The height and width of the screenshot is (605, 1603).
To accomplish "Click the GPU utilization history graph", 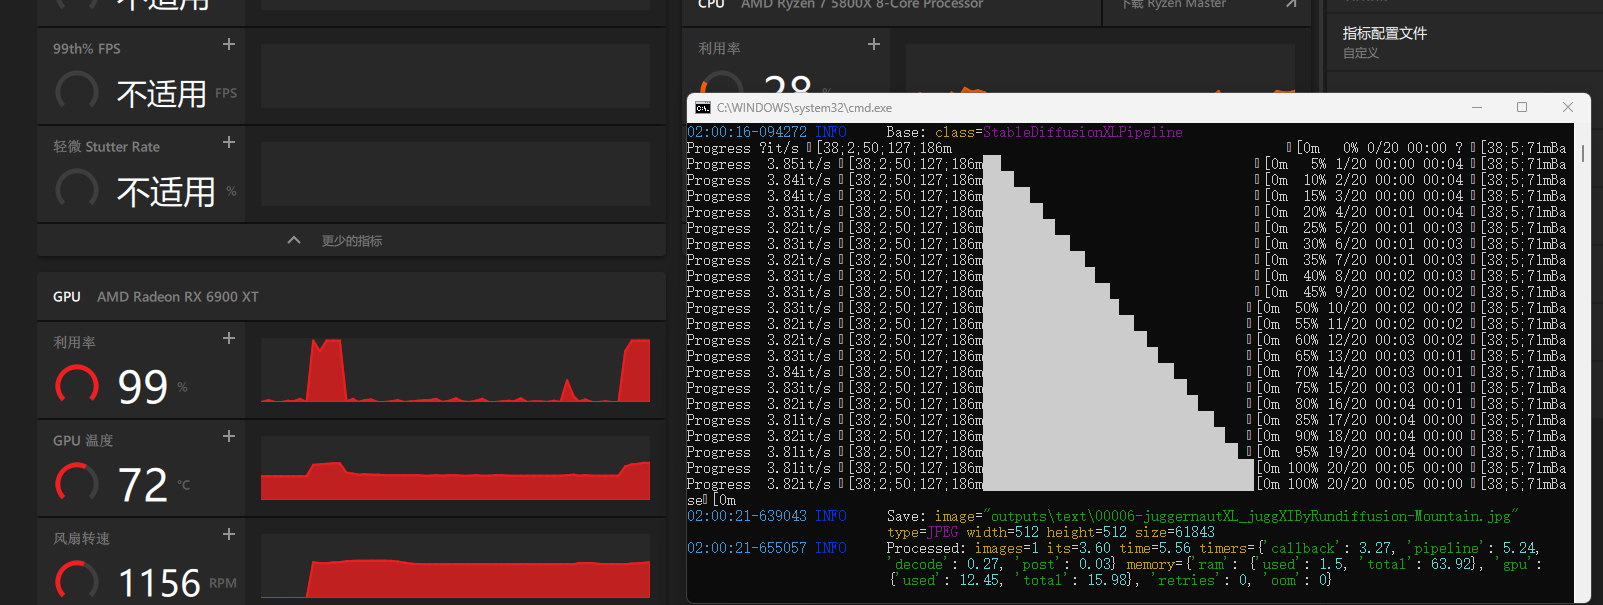I will click(455, 370).
